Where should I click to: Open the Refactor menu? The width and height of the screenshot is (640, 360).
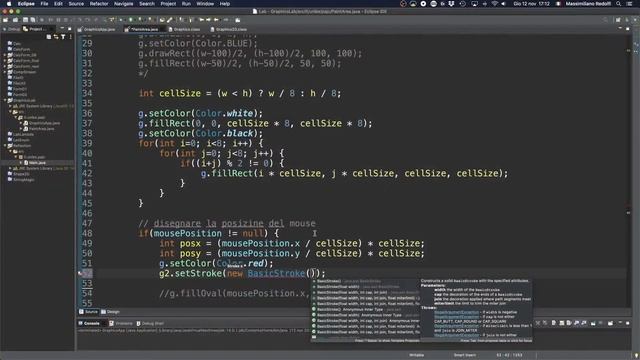pyautogui.click(x=99, y=4)
